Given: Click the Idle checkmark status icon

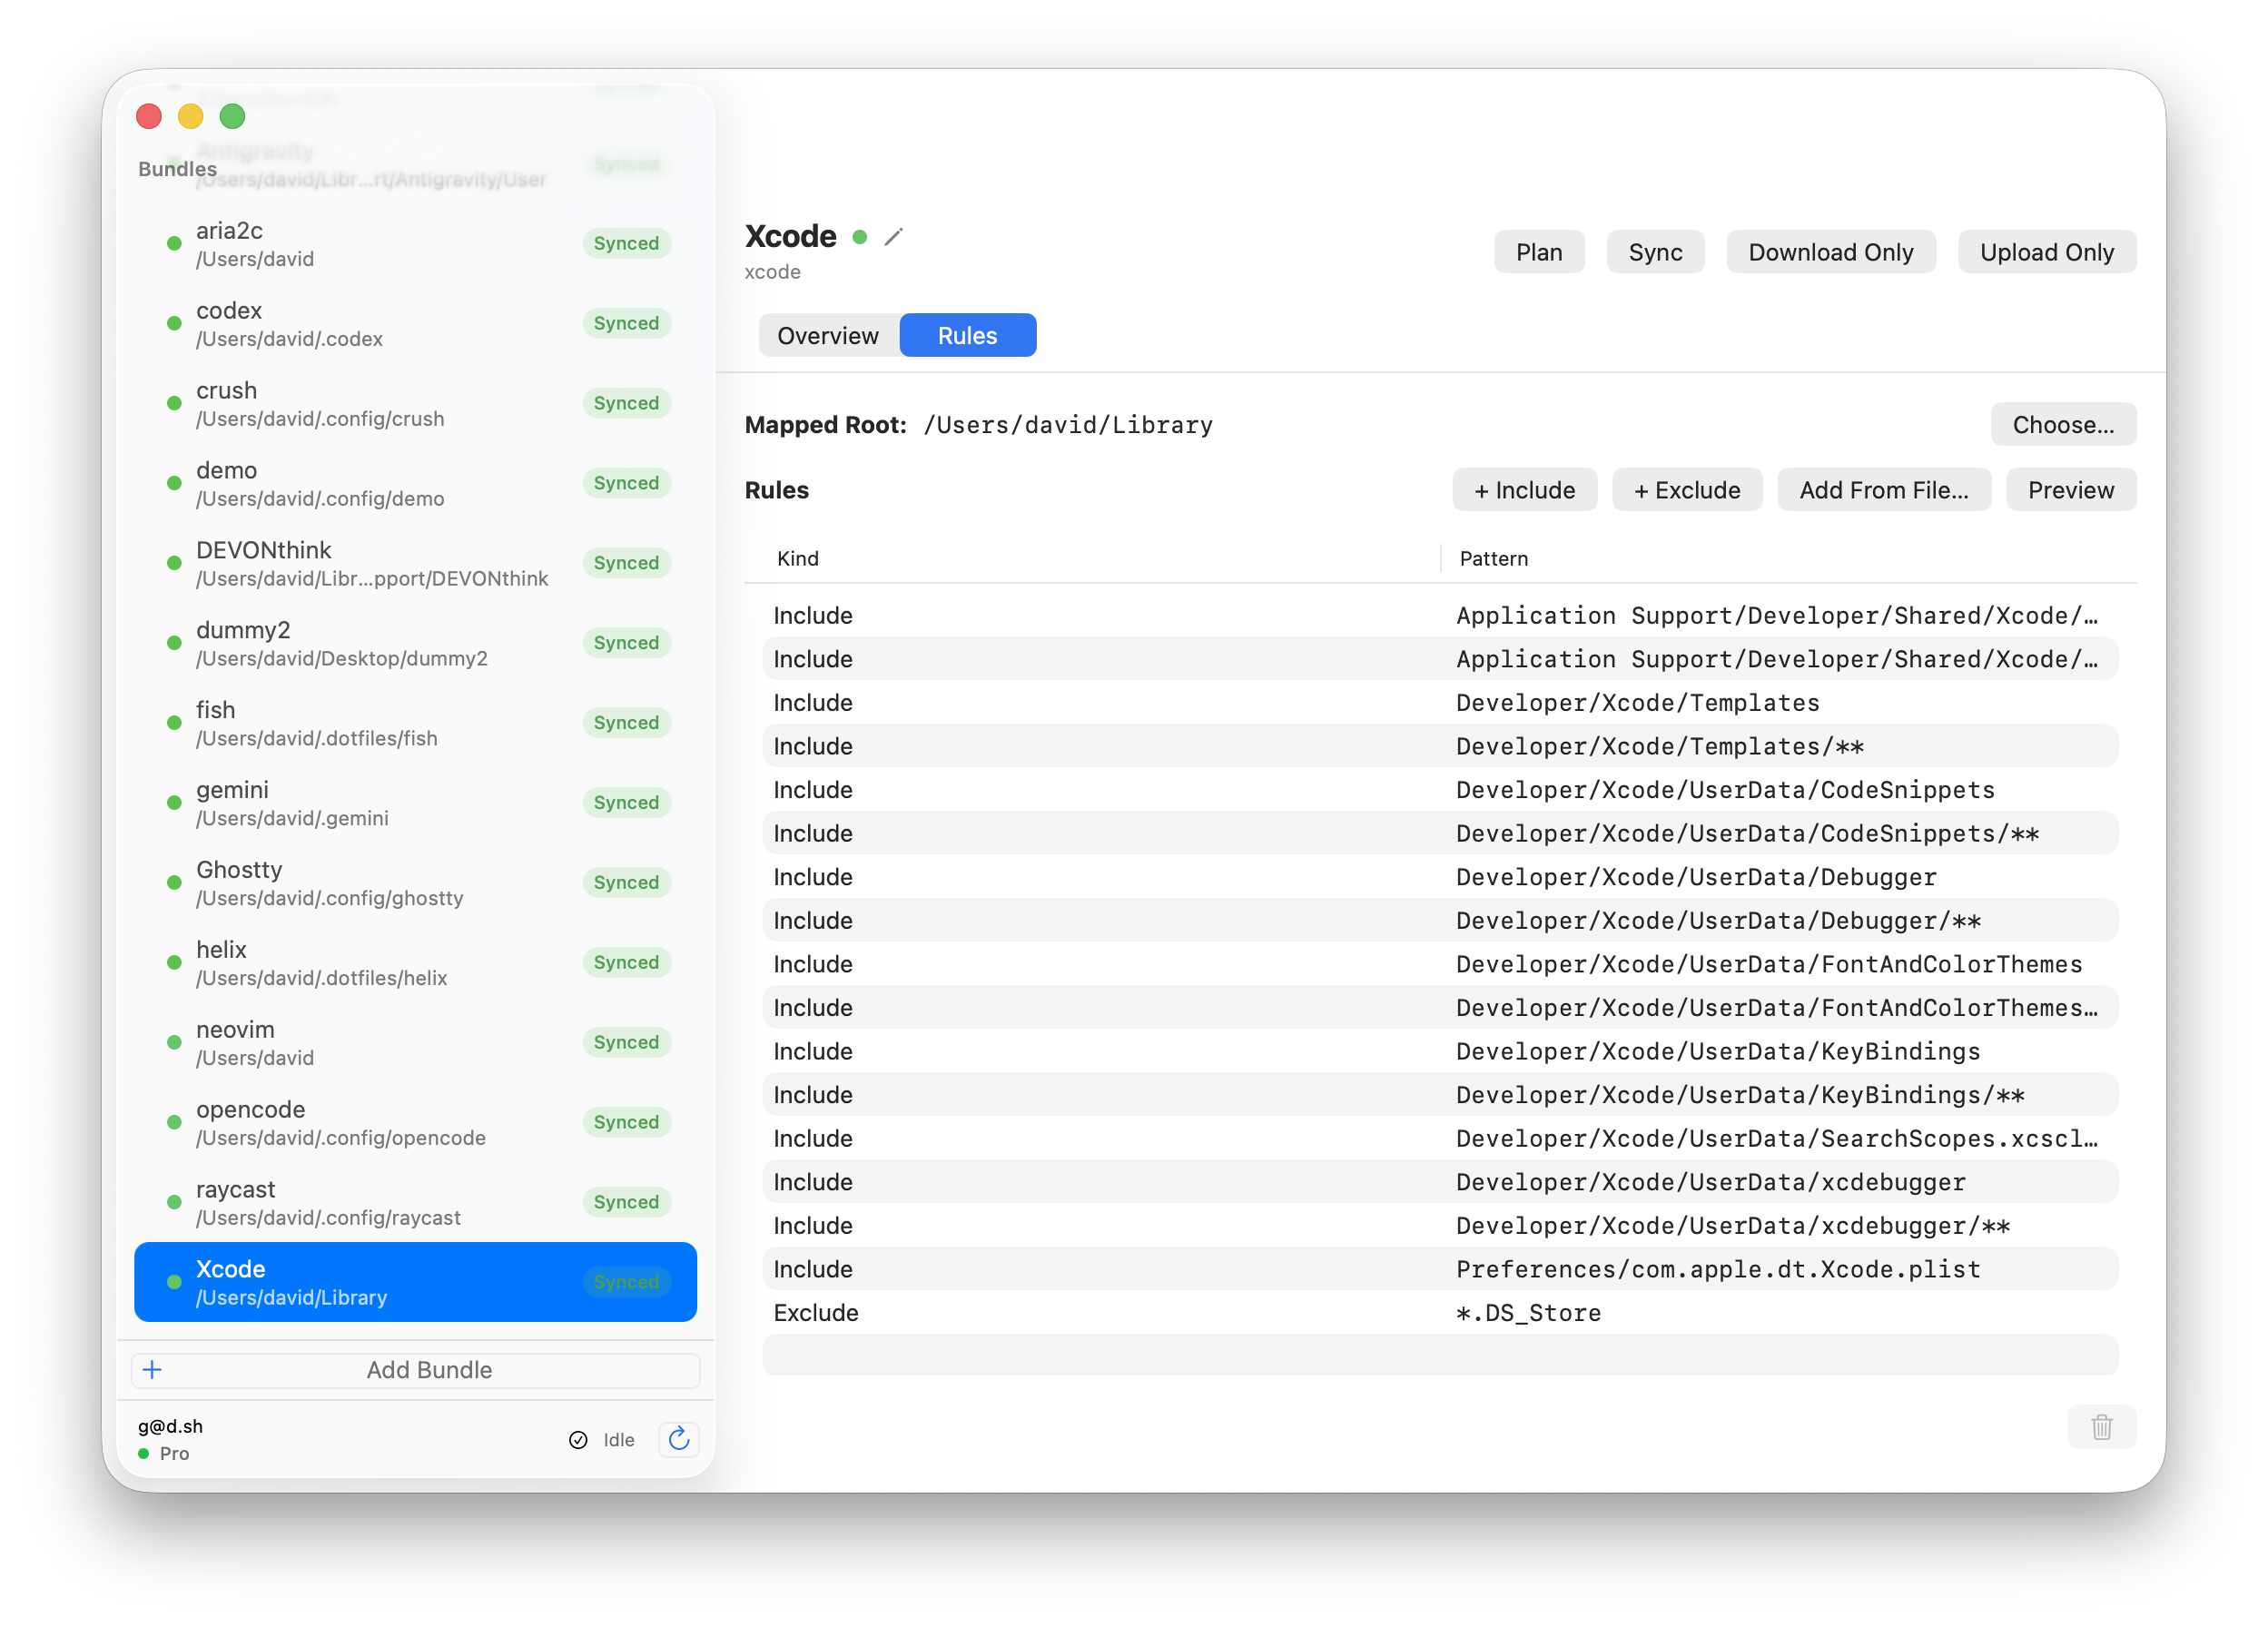Looking at the screenshot, I should click(x=578, y=1440).
